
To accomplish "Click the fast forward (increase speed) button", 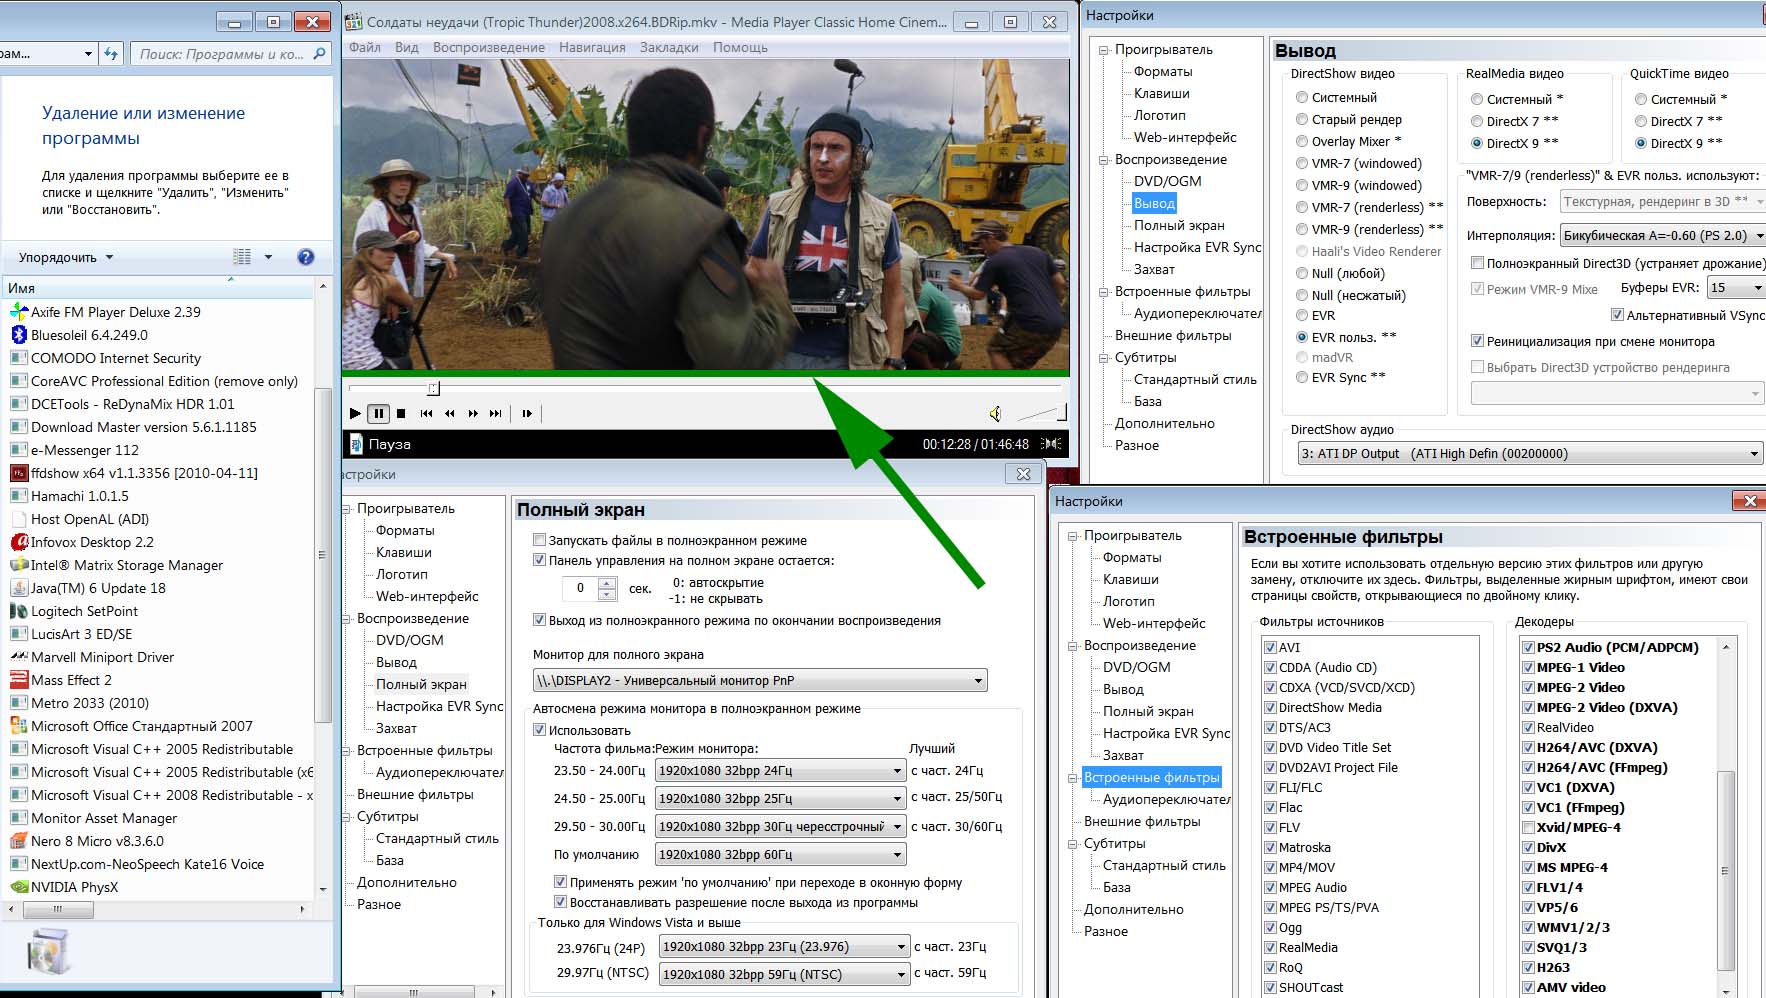I will 473,413.
